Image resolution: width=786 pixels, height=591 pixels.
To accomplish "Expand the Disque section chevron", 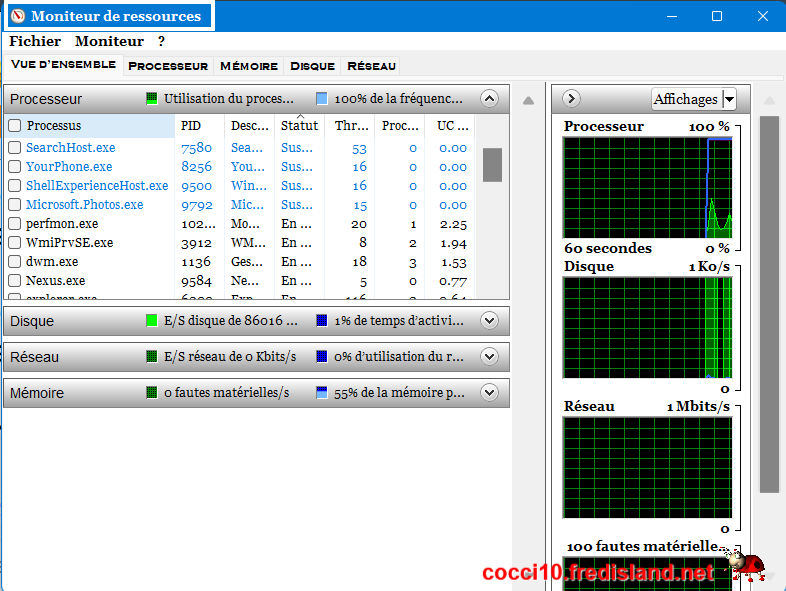I will pyautogui.click(x=489, y=321).
